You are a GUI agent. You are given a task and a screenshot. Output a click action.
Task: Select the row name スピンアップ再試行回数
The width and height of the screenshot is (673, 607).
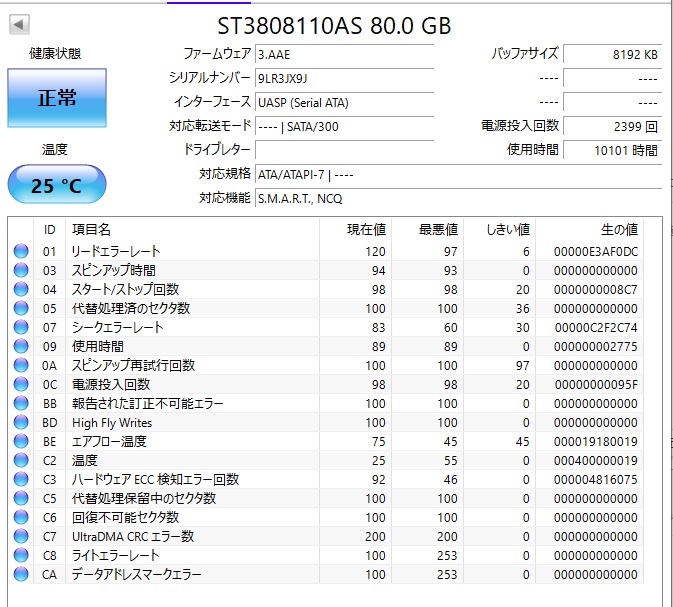(133, 365)
